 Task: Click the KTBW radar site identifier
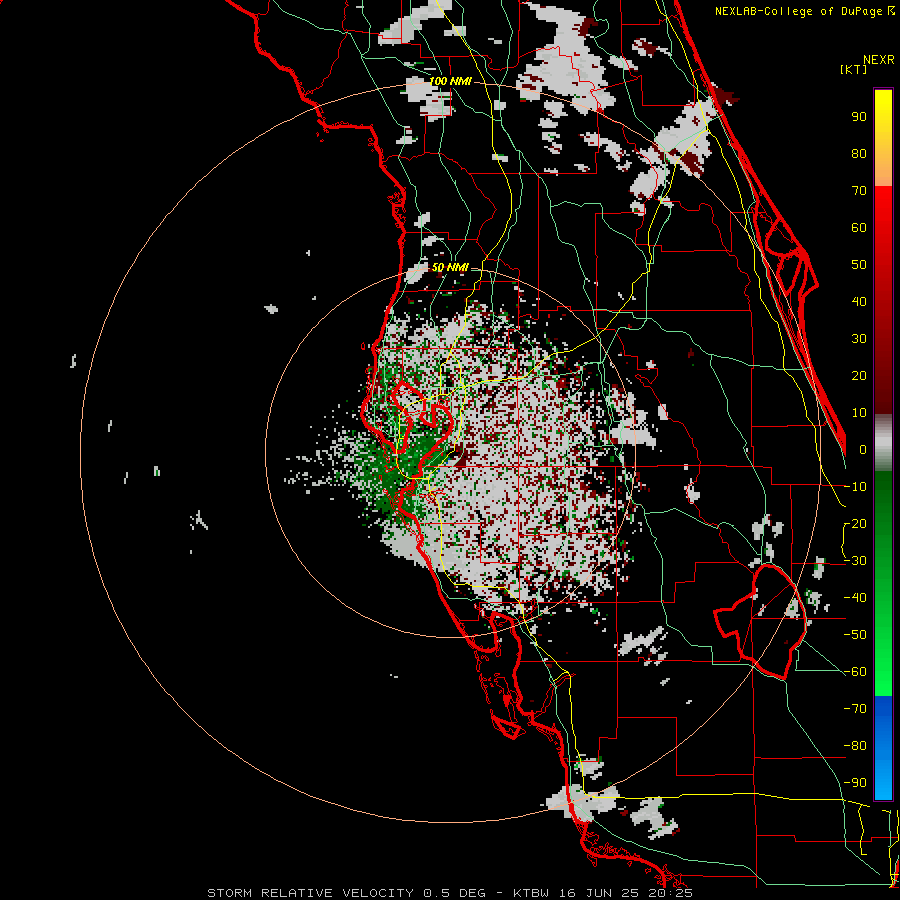(x=532, y=893)
